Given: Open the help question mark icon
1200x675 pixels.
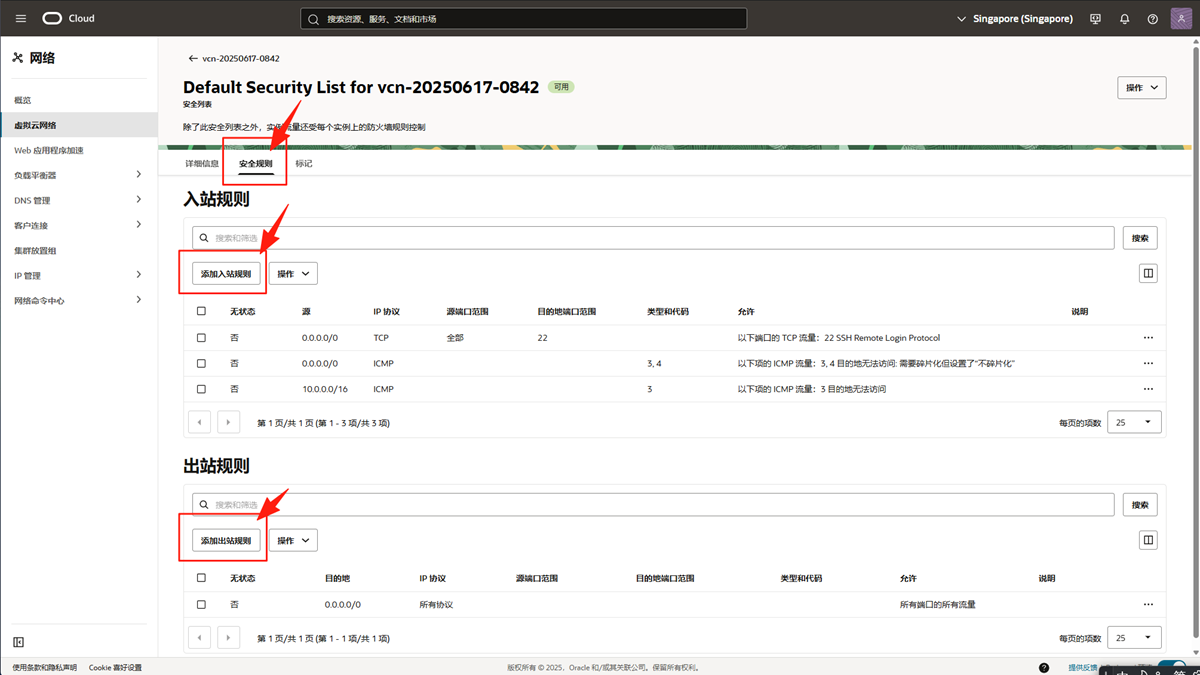Looking at the screenshot, I should pyautogui.click(x=1152, y=19).
